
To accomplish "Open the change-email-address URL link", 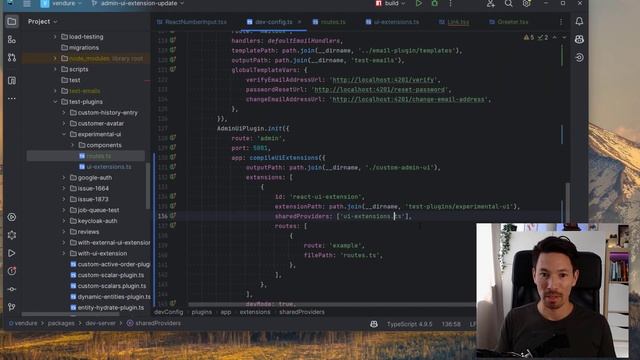I will [408, 99].
